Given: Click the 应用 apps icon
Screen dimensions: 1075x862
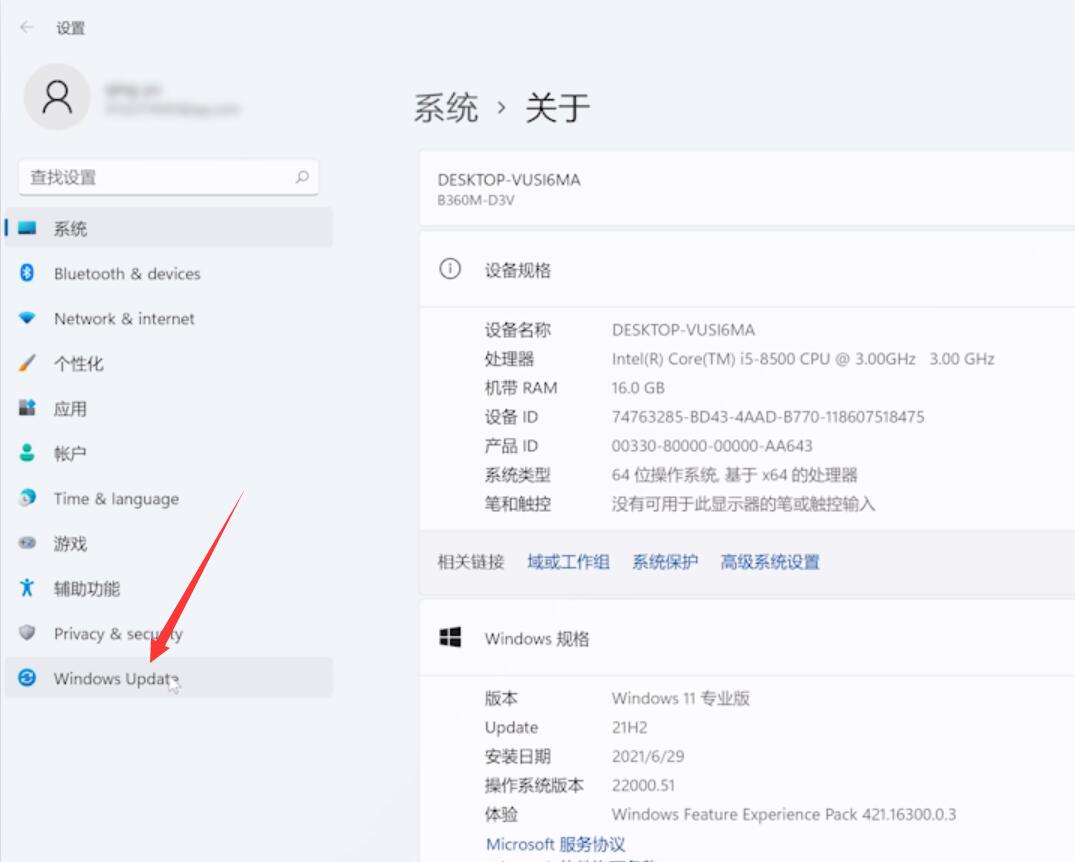Looking at the screenshot, I should [x=27, y=408].
